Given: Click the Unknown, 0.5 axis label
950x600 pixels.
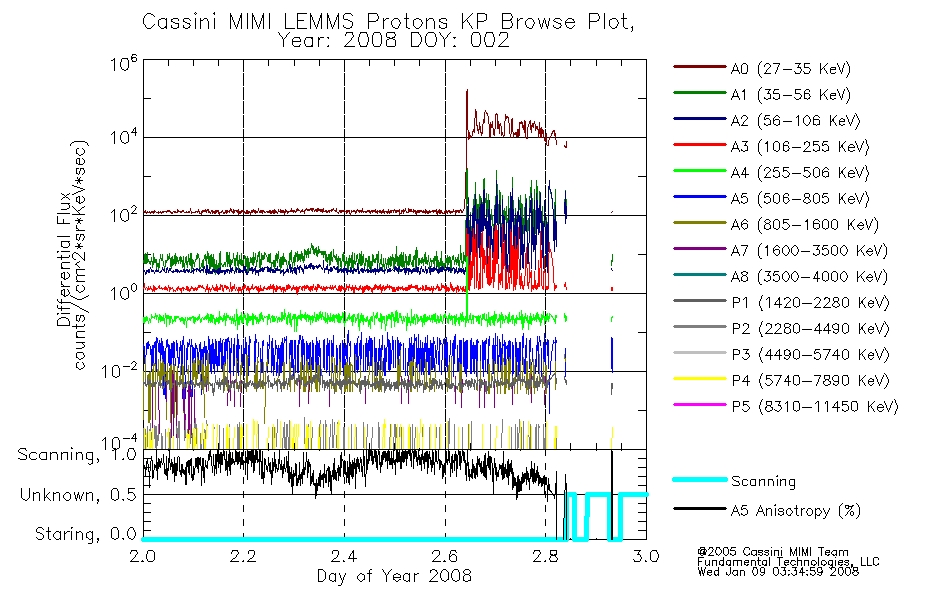Looking at the screenshot, I should tap(79, 496).
